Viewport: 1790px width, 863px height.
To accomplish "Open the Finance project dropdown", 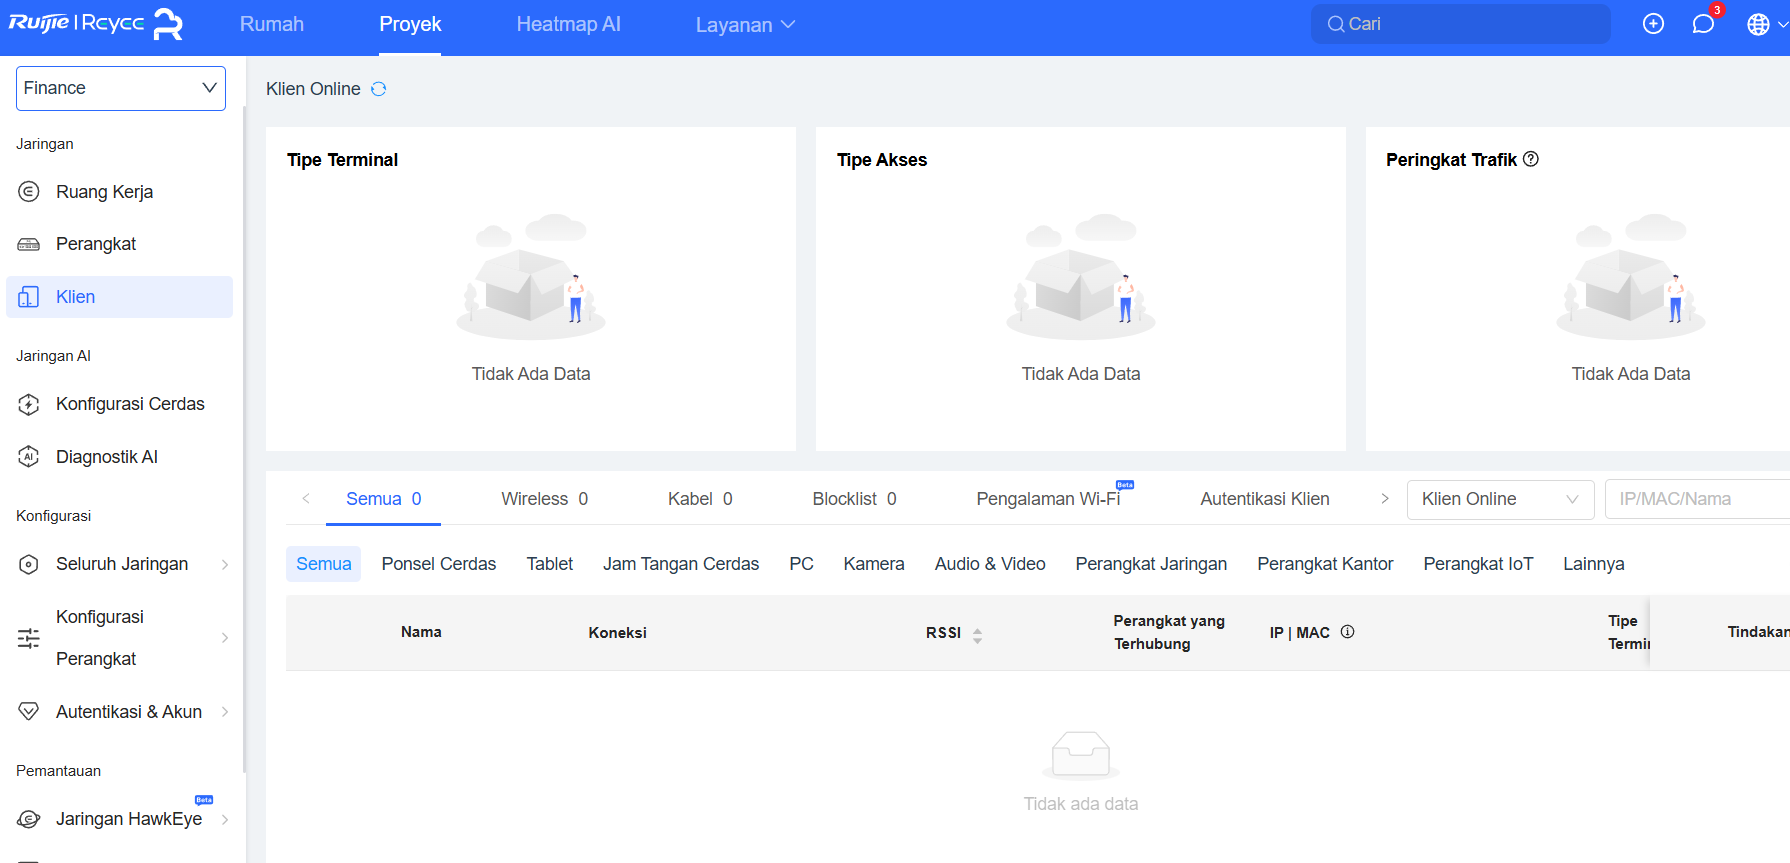I will pos(121,88).
